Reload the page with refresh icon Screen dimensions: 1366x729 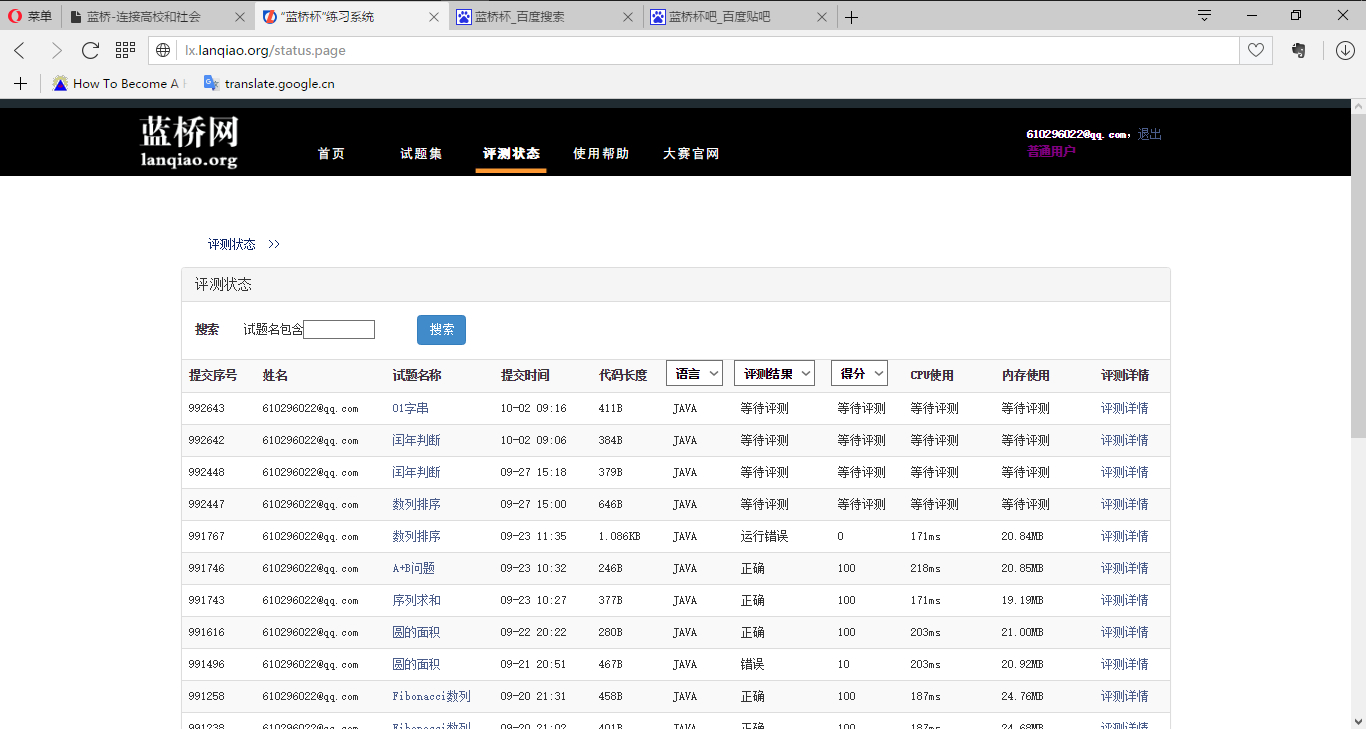(x=90, y=51)
